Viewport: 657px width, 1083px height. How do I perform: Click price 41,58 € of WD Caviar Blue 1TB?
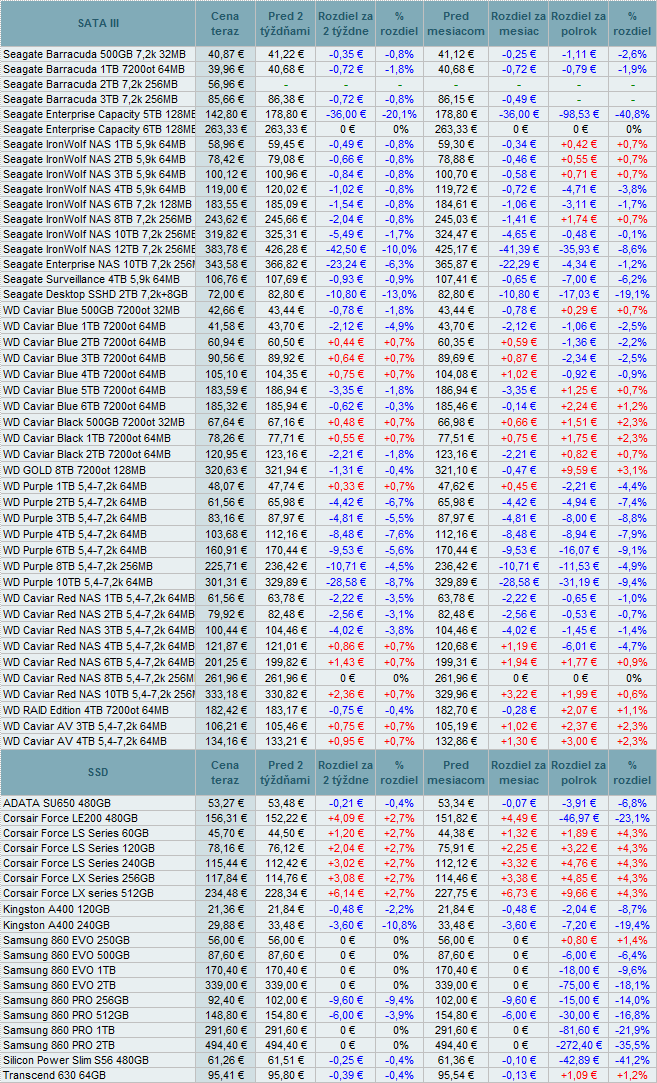pos(225,326)
